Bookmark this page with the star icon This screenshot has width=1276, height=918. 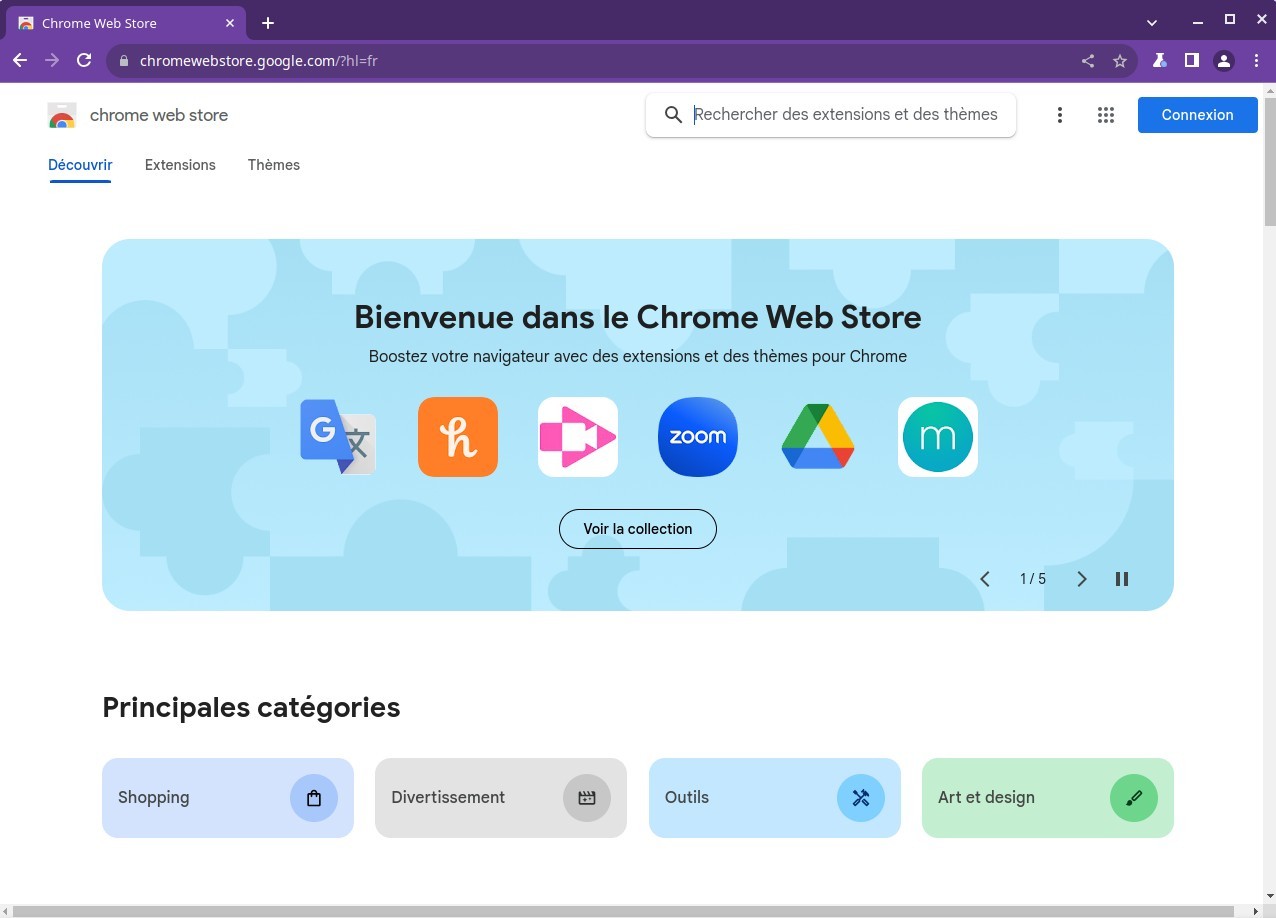(x=1120, y=61)
